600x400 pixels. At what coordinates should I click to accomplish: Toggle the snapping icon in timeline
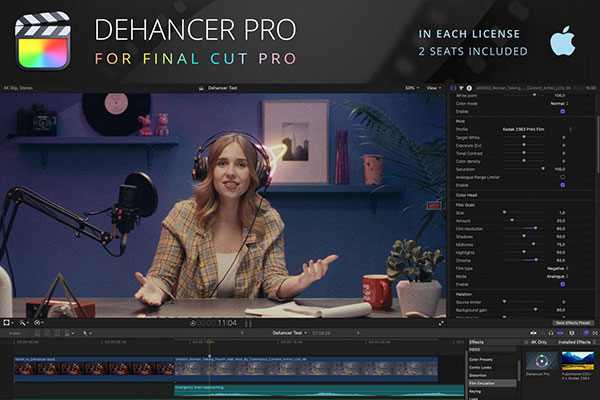tap(560, 333)
